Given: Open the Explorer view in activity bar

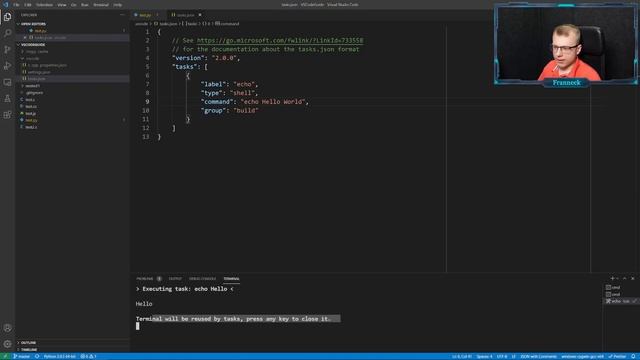Looking at the screenshot, I should click(7, 17).
